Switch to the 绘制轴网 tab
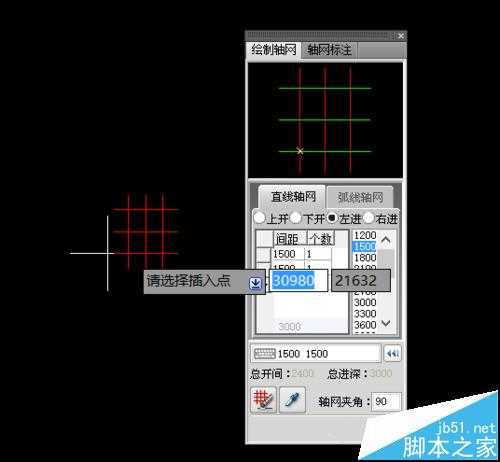Viewport: 500px width, 462px height. click(x=273, y=50)
